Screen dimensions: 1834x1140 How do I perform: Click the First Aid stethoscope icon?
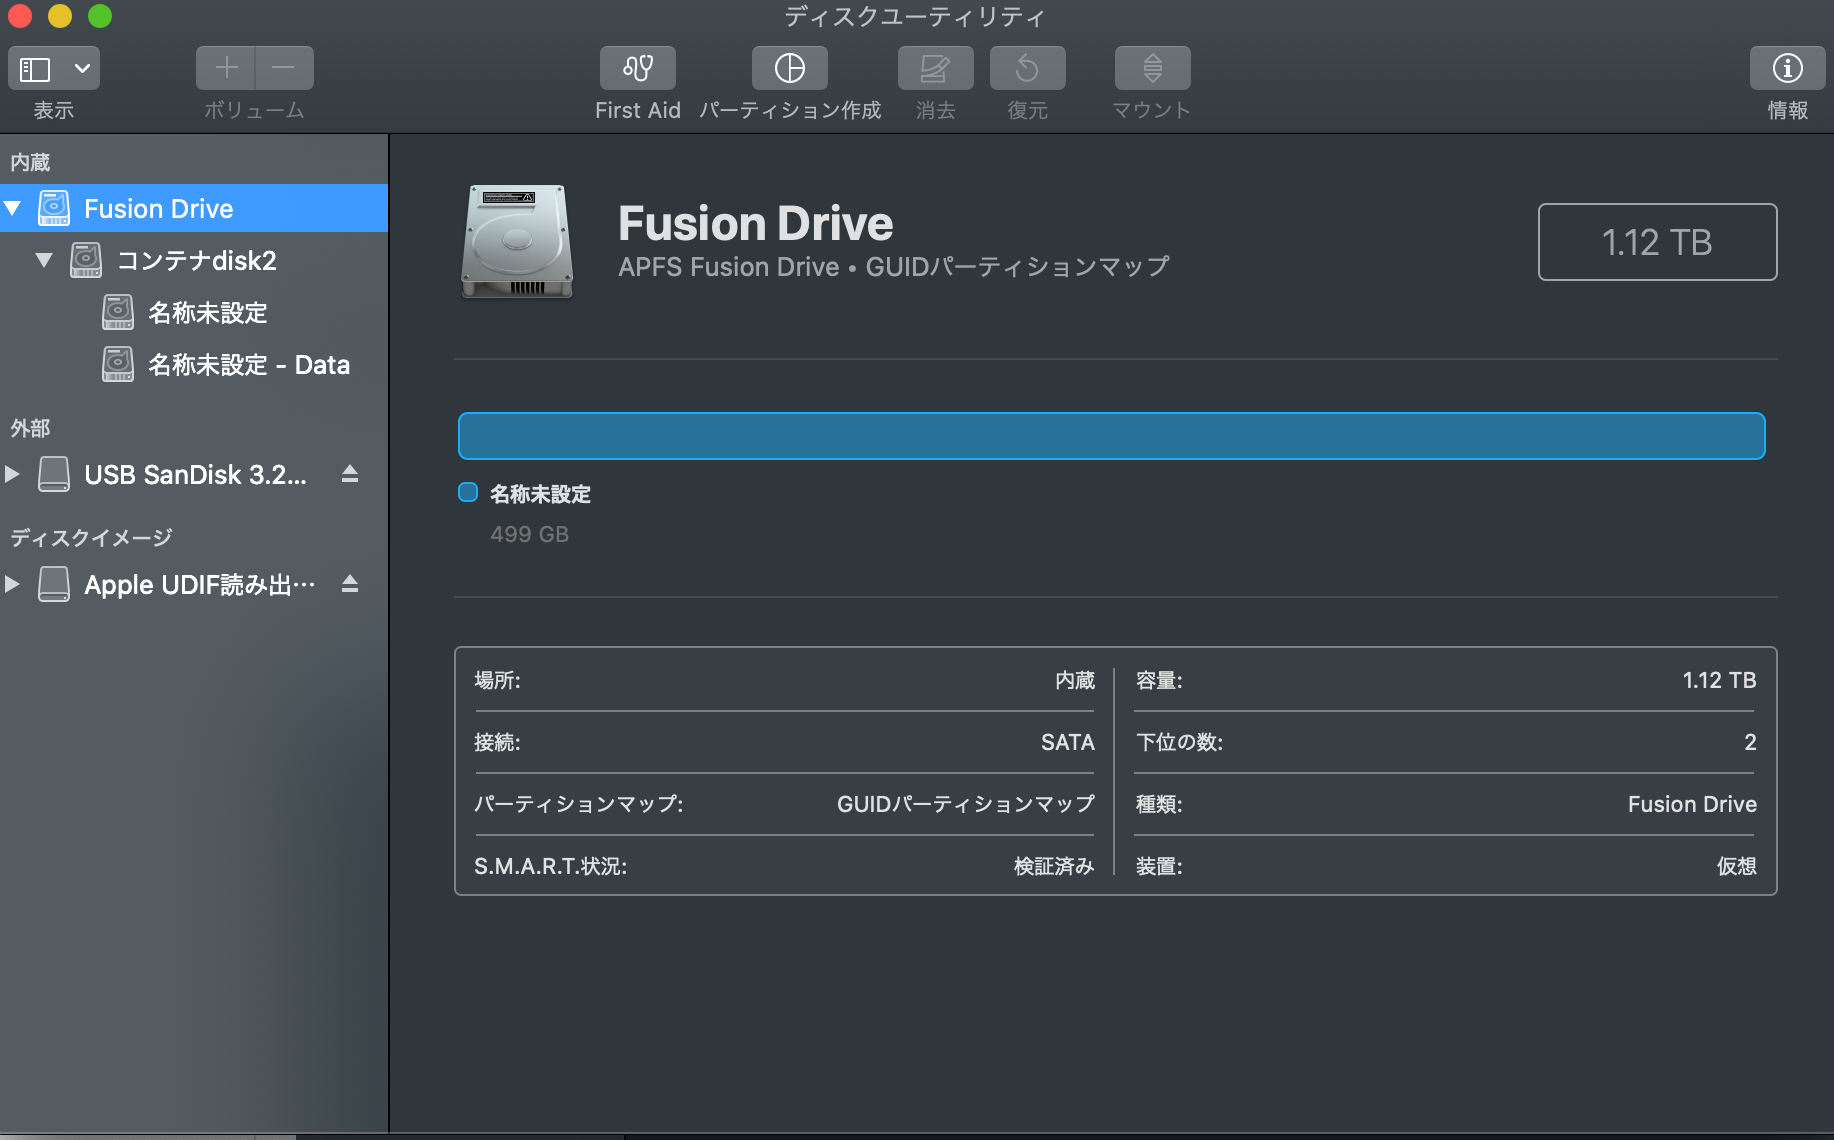(637, 68)
